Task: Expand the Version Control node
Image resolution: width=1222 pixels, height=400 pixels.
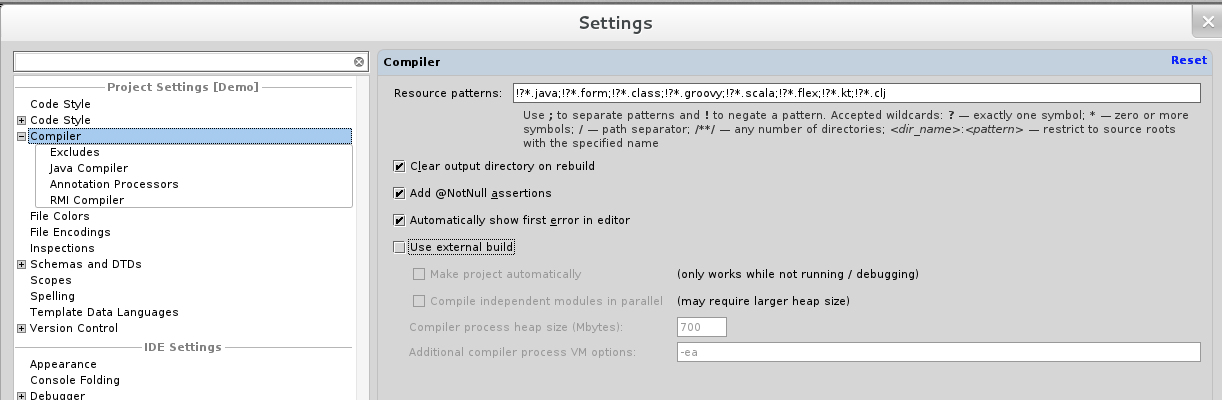Action: (21, 329)
